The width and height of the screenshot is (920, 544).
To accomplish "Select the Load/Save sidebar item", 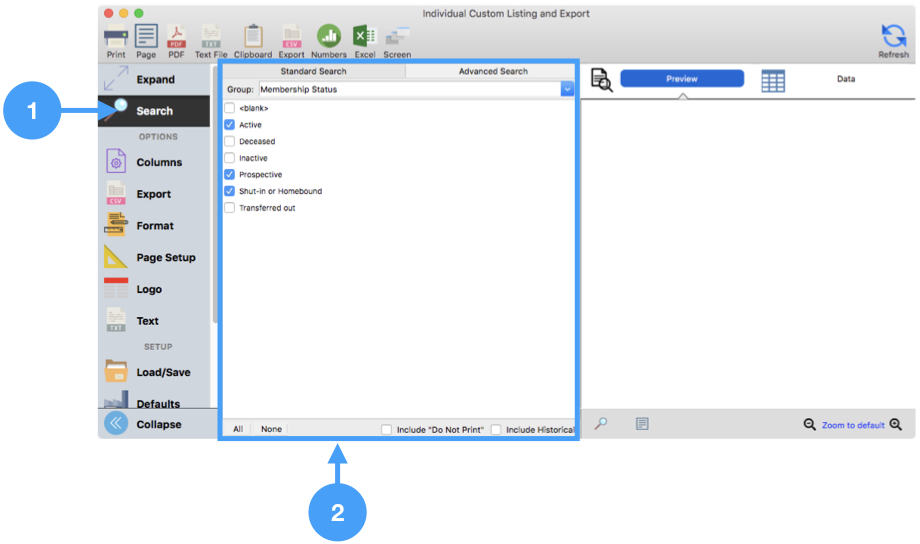I will tap(162, 372).
